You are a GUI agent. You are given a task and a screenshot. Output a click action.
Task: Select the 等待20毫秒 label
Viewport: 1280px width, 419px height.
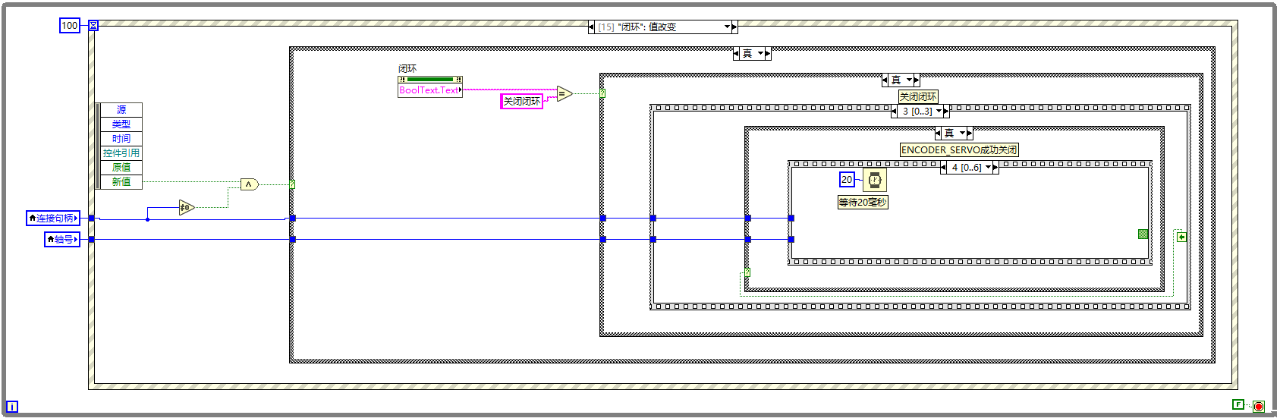click(863, 202)
